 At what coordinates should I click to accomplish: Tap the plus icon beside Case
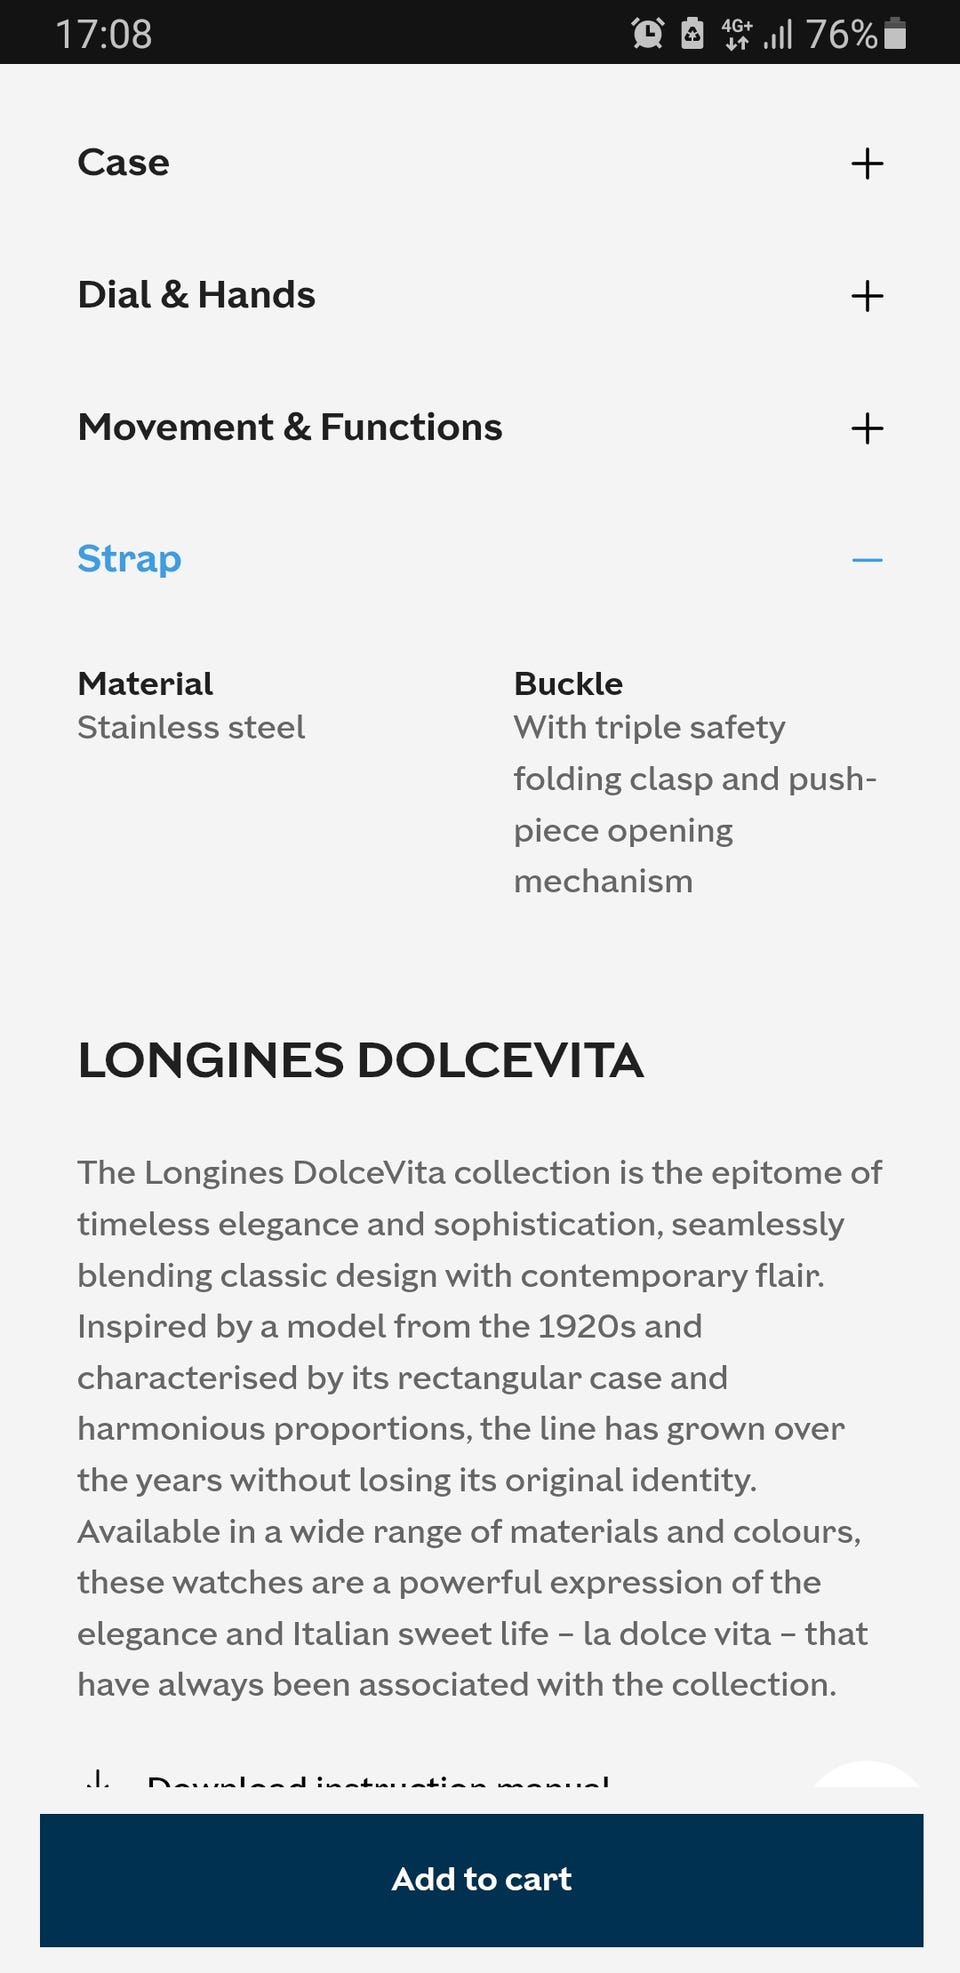pyautogui.click(x=867, y=164)
